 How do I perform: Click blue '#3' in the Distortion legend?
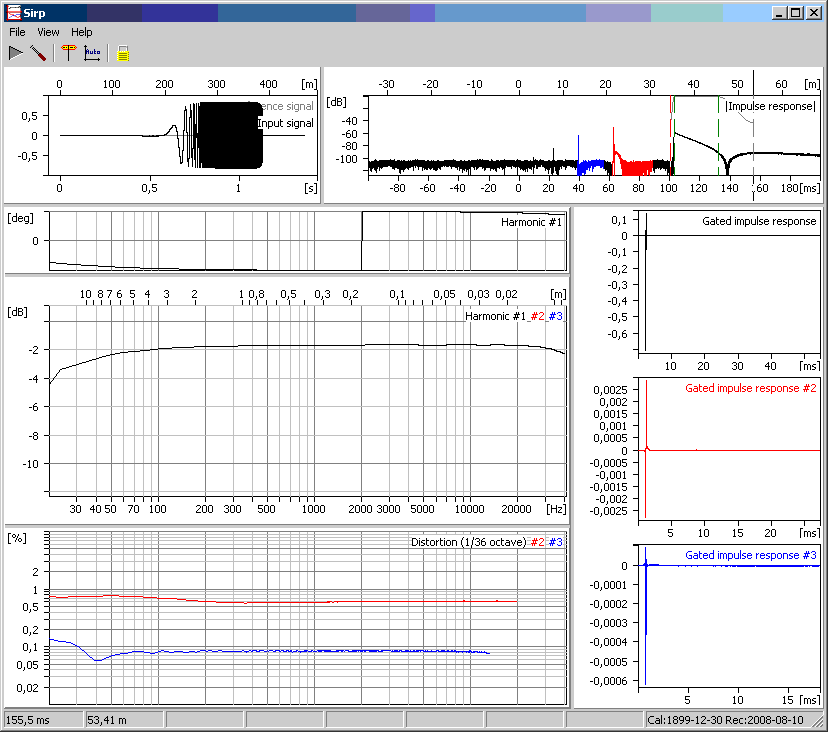(x=556, y=542)
